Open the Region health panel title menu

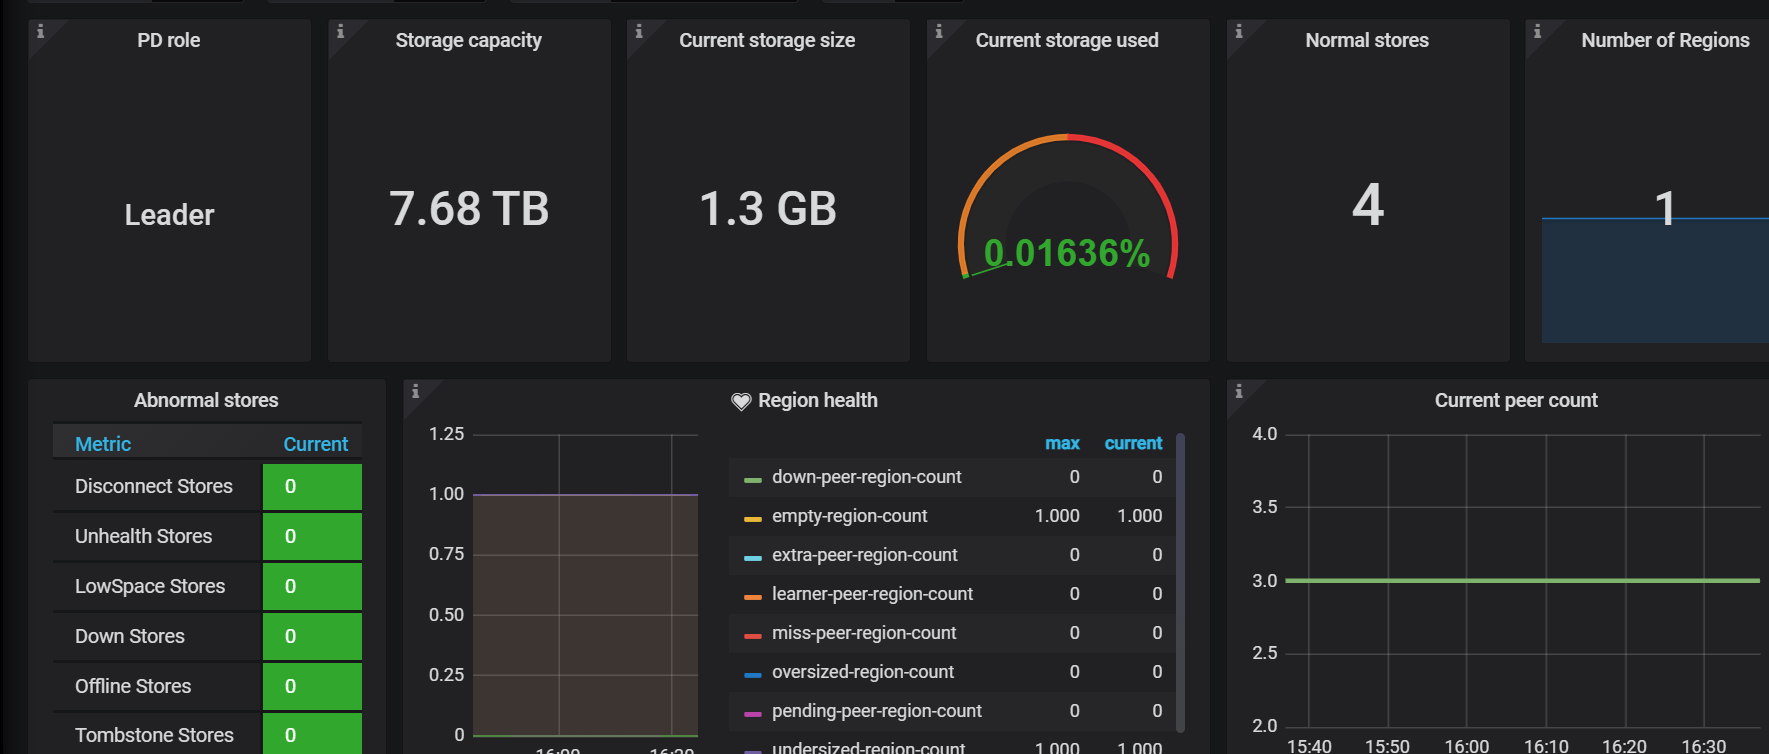(817, 400)
